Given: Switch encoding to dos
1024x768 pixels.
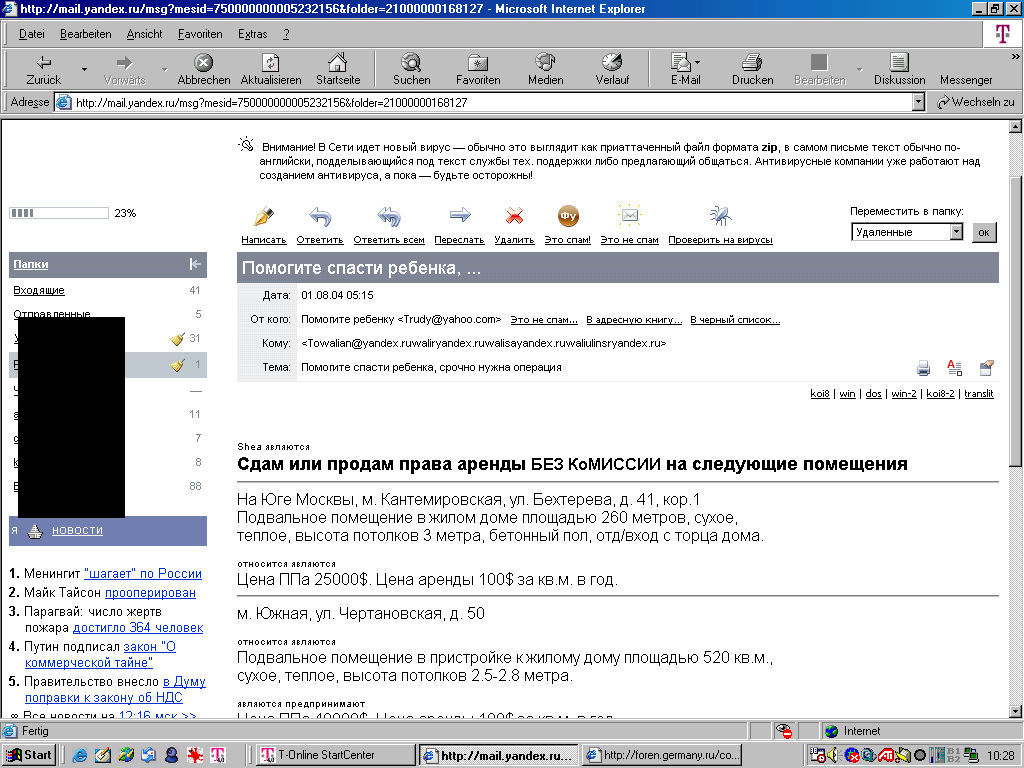Looking at the screenshot, I should [x=873, y=393].
